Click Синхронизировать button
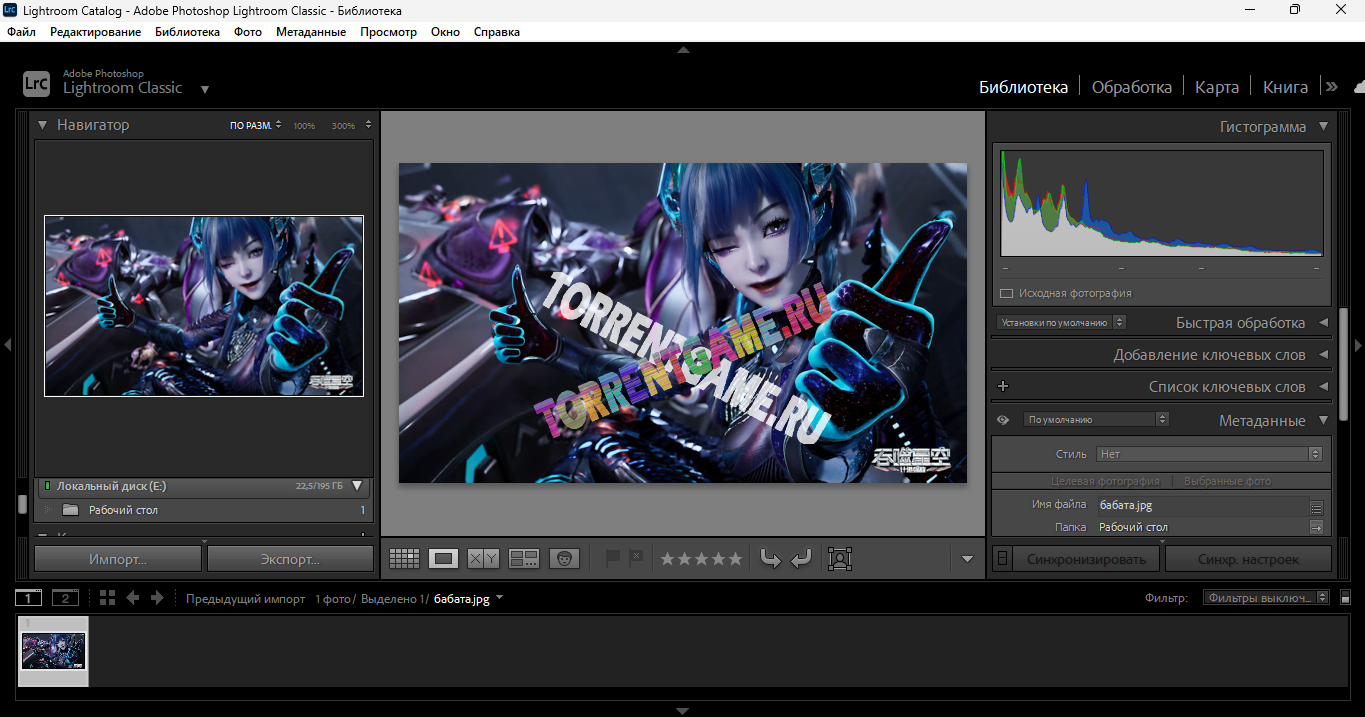This screenshot has width=1365, height=717. 1086,559
